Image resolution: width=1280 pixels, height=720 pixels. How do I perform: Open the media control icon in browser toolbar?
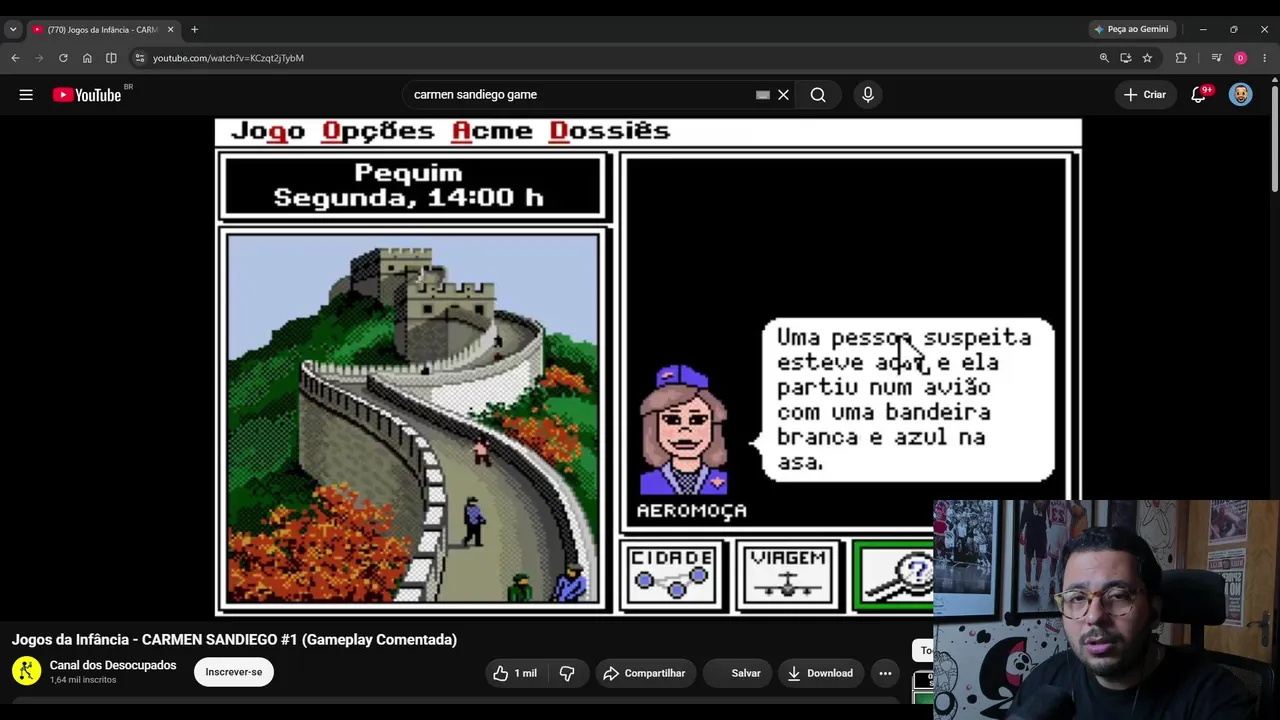tap(1216, 58)
